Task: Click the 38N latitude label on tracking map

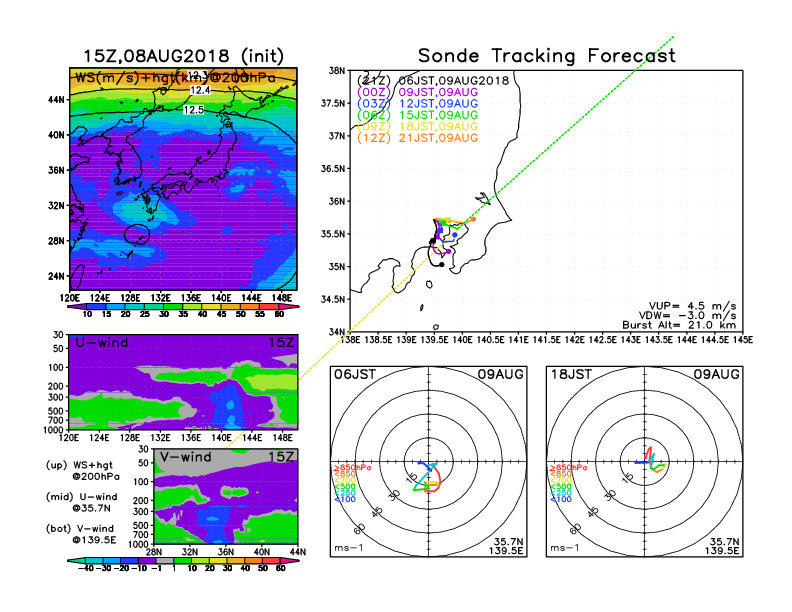Action: (x=337, y=71)
